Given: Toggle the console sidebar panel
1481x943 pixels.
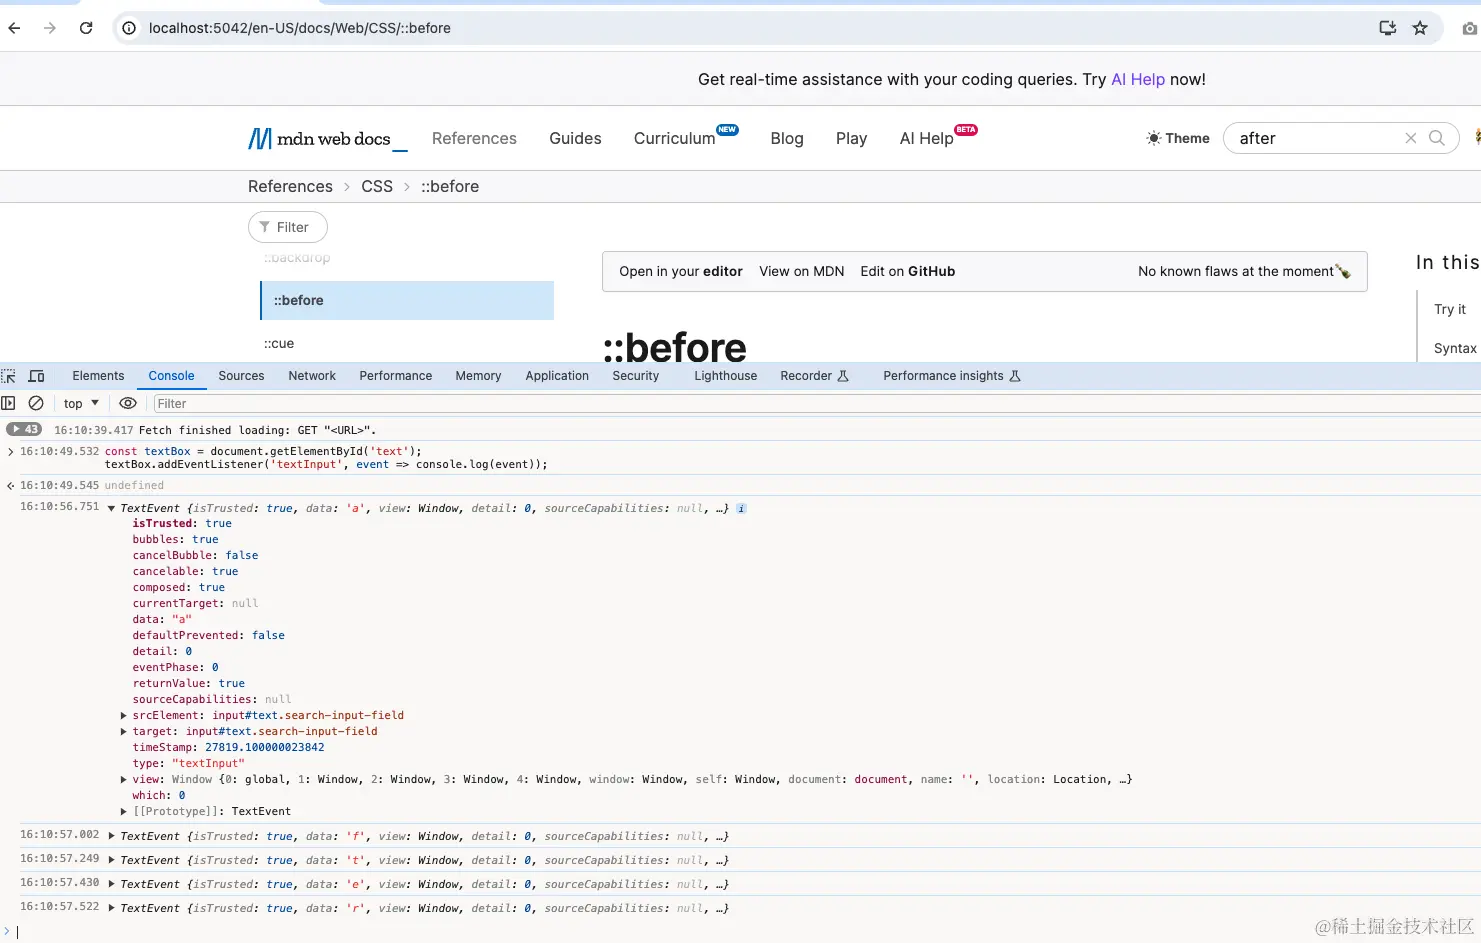Looking at the screenshot, I should tap(9, 403).
